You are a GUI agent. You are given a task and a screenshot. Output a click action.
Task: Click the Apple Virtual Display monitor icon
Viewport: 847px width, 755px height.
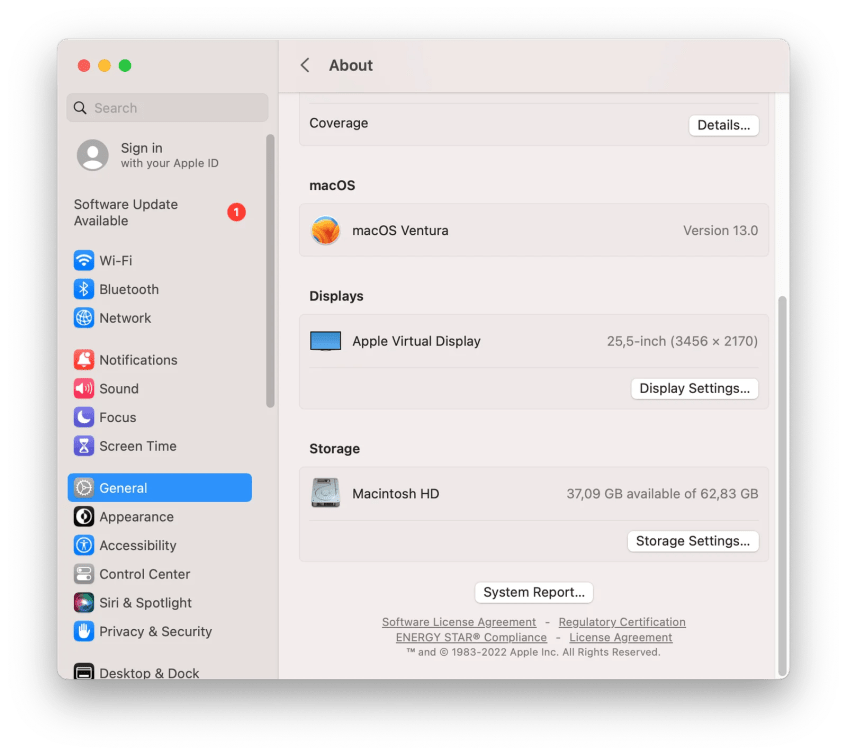[x=325, y=341]
